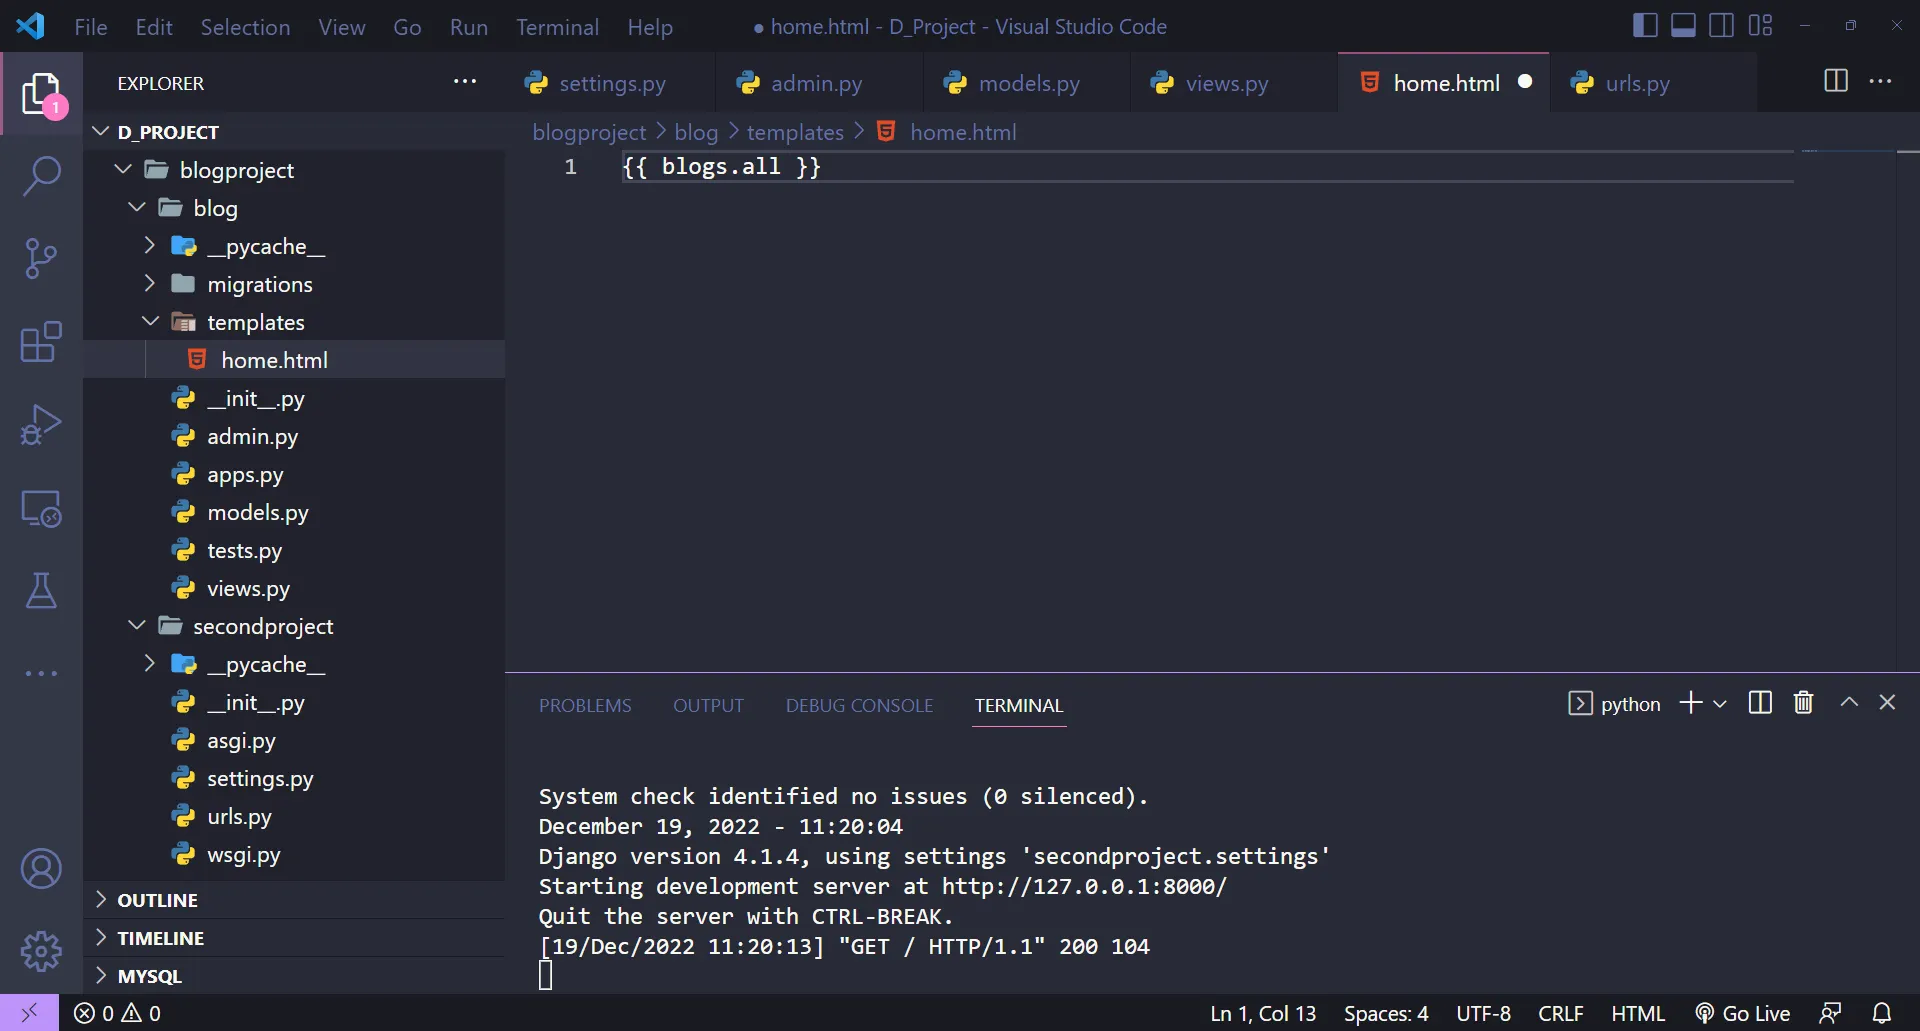The image size is (1920, 1031).
Task: Open notifications bell in status bar
Action: pos(1881,1013)
